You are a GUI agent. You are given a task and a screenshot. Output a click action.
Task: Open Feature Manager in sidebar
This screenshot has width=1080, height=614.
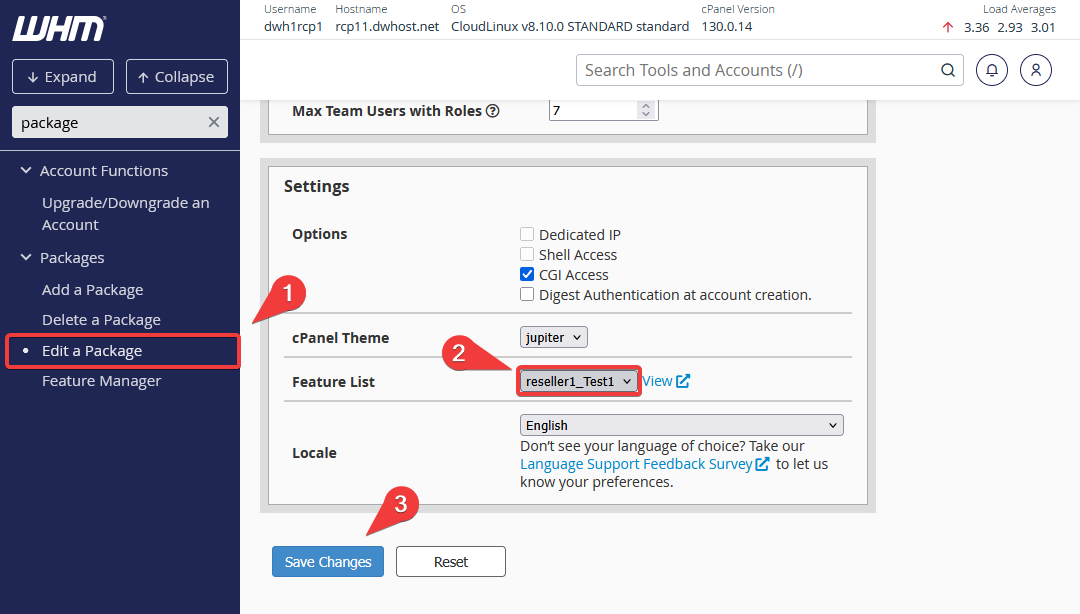click(x=101, y=381)
